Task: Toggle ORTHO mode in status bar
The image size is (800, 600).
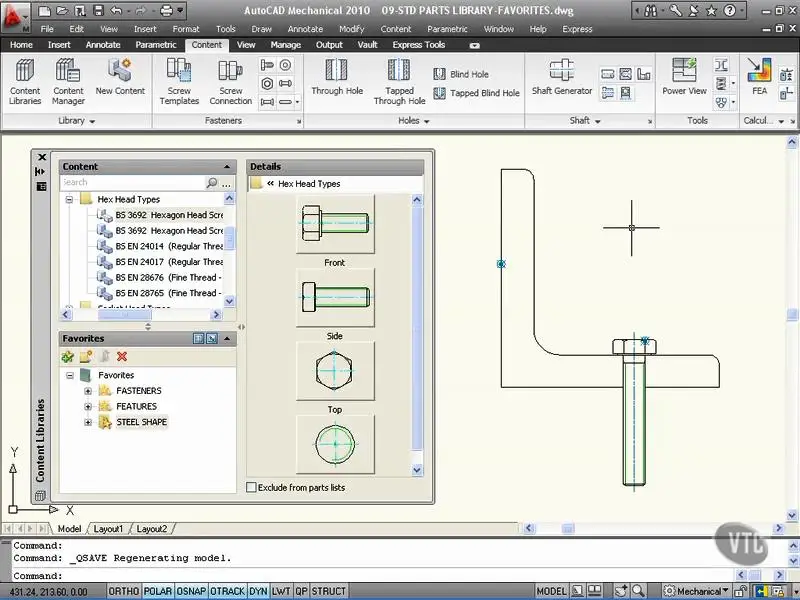Action: click(x=123, y=591)
